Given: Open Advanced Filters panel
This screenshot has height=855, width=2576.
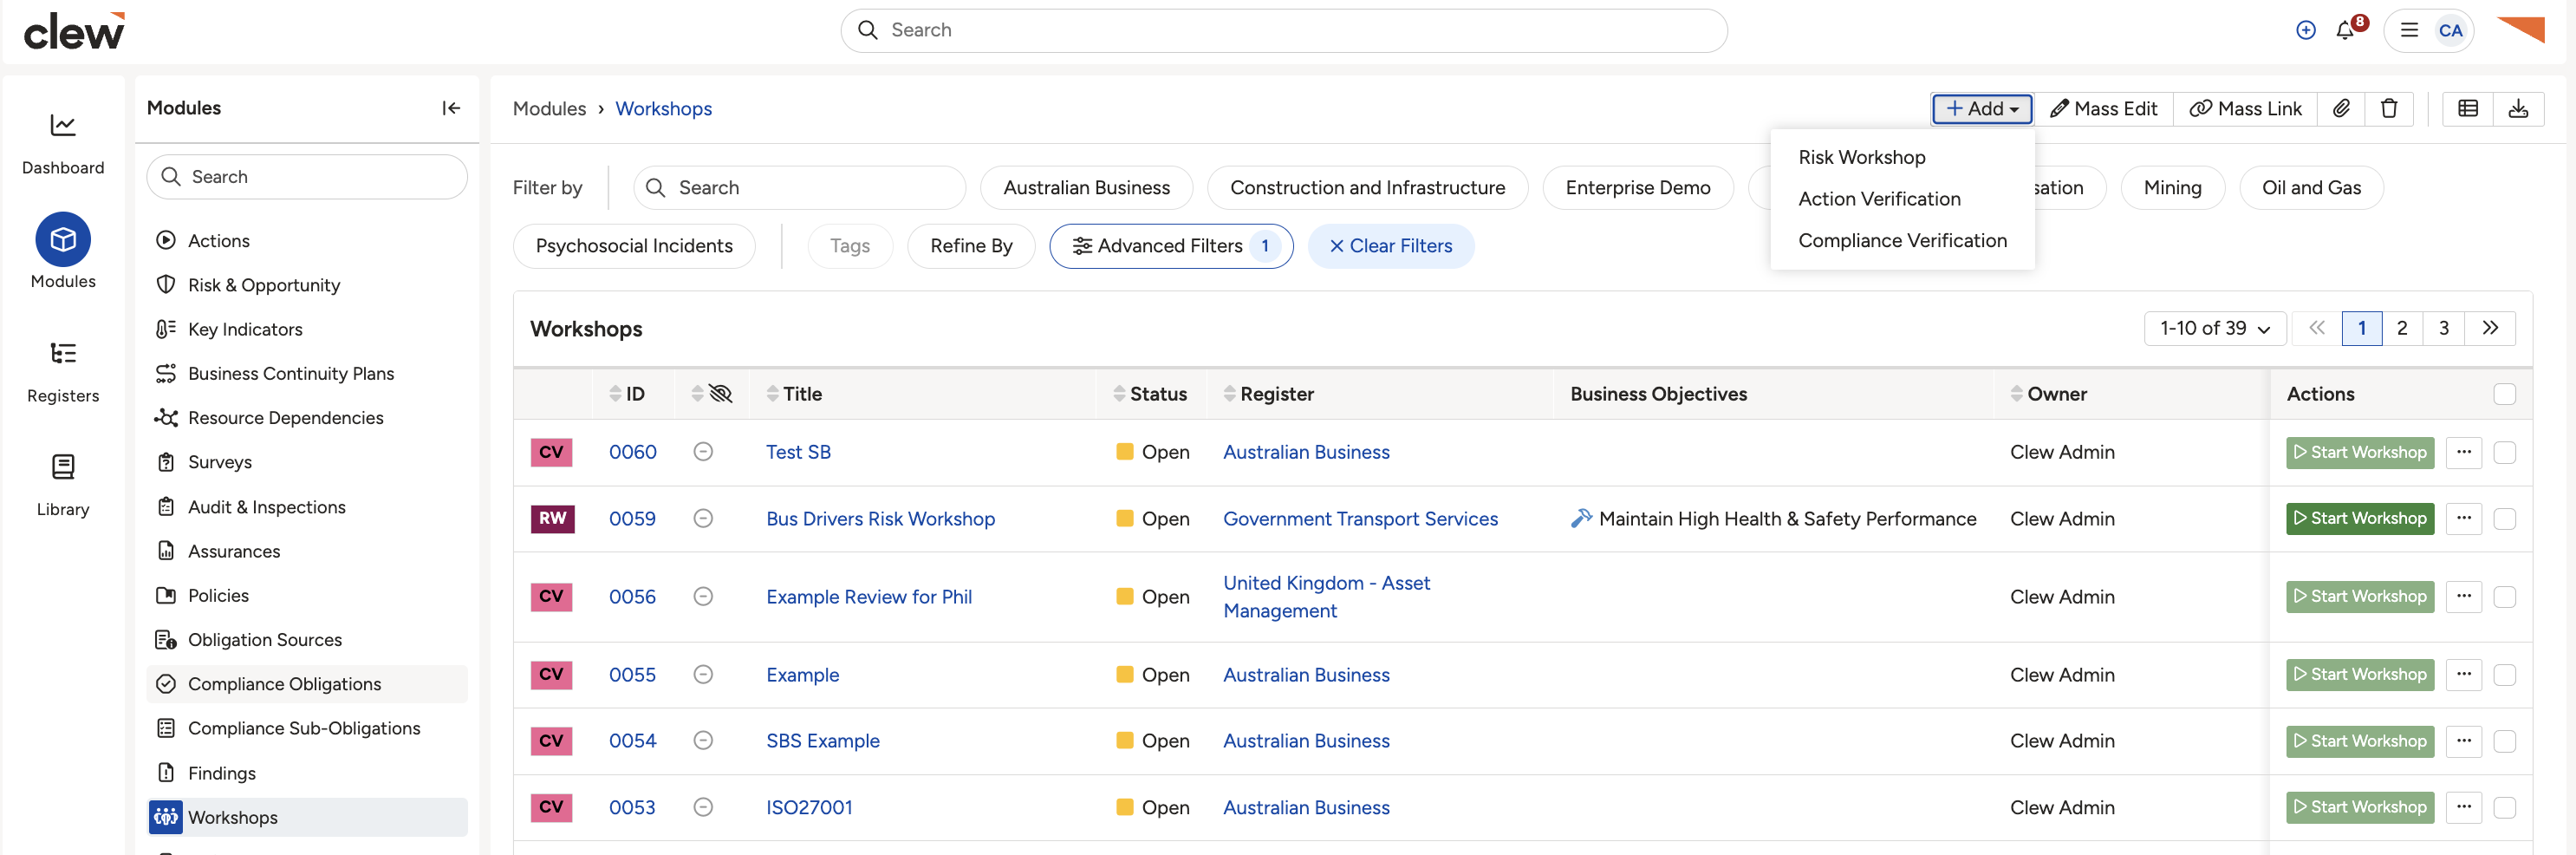Looking at the screenshot, I should (1170, 246).
